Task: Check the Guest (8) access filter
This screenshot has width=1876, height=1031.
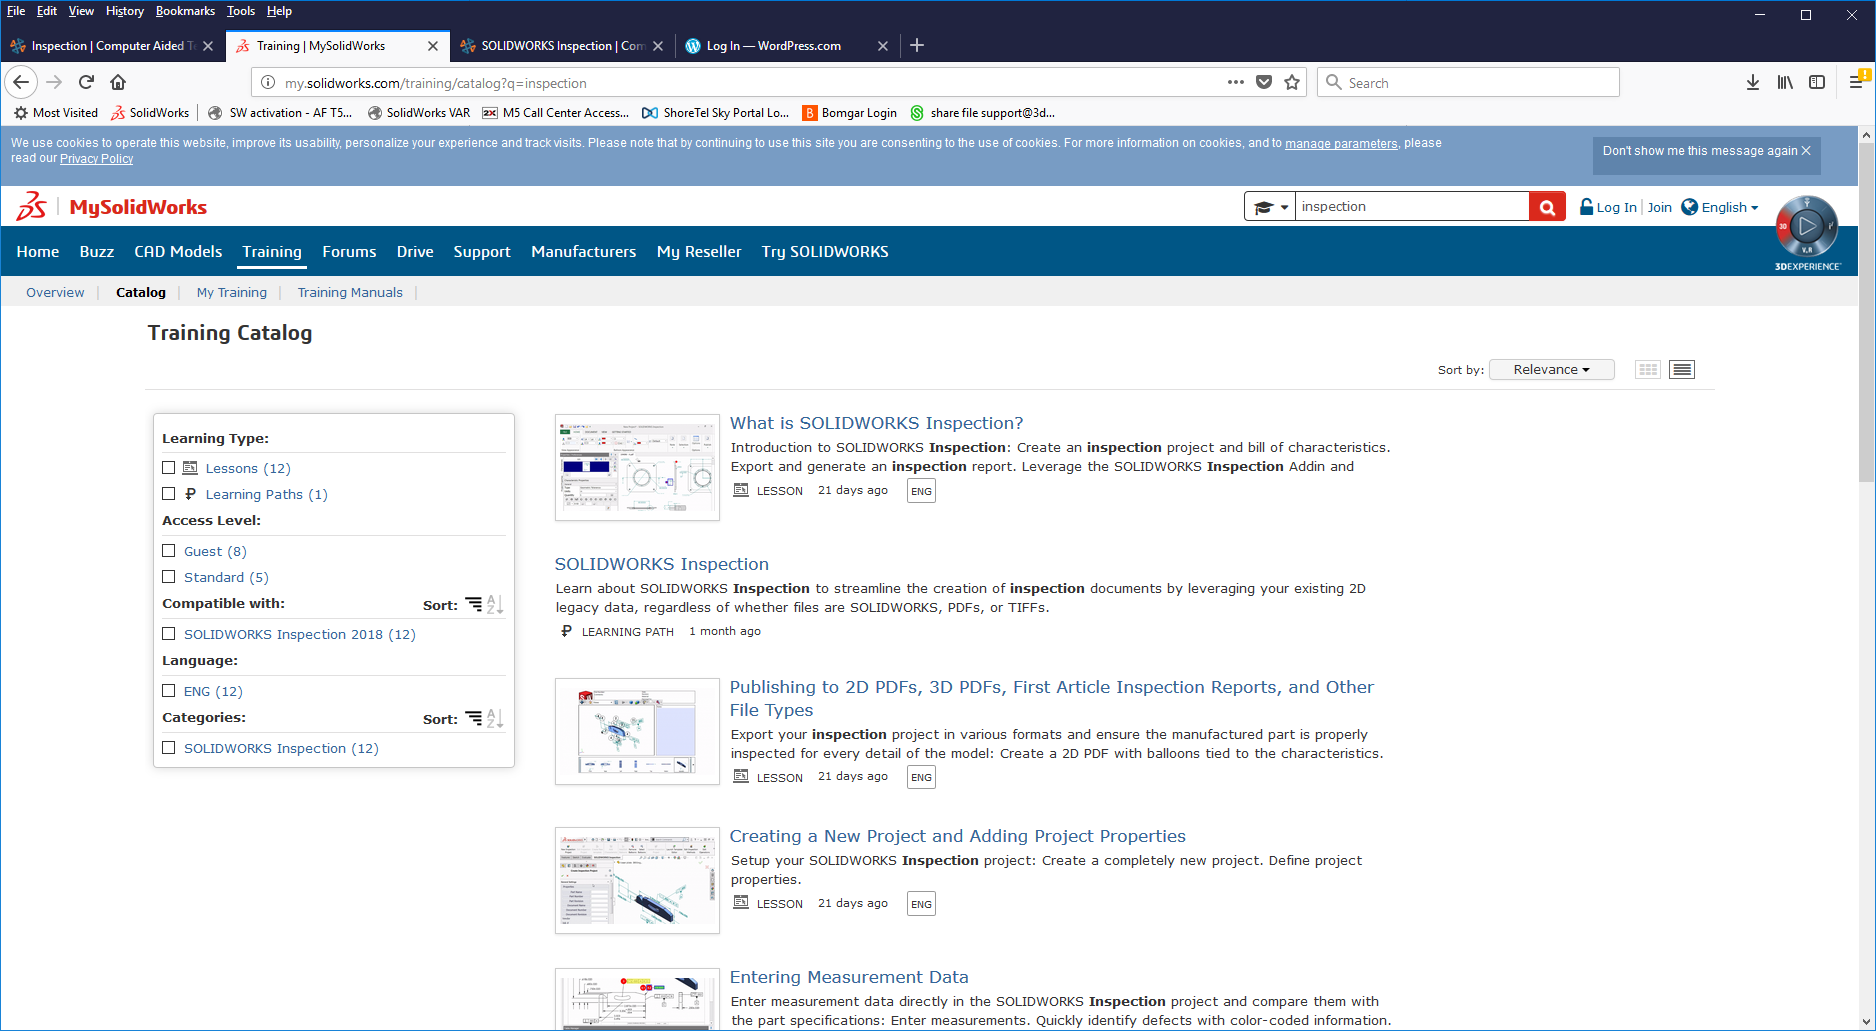Action: click(169, 551)
